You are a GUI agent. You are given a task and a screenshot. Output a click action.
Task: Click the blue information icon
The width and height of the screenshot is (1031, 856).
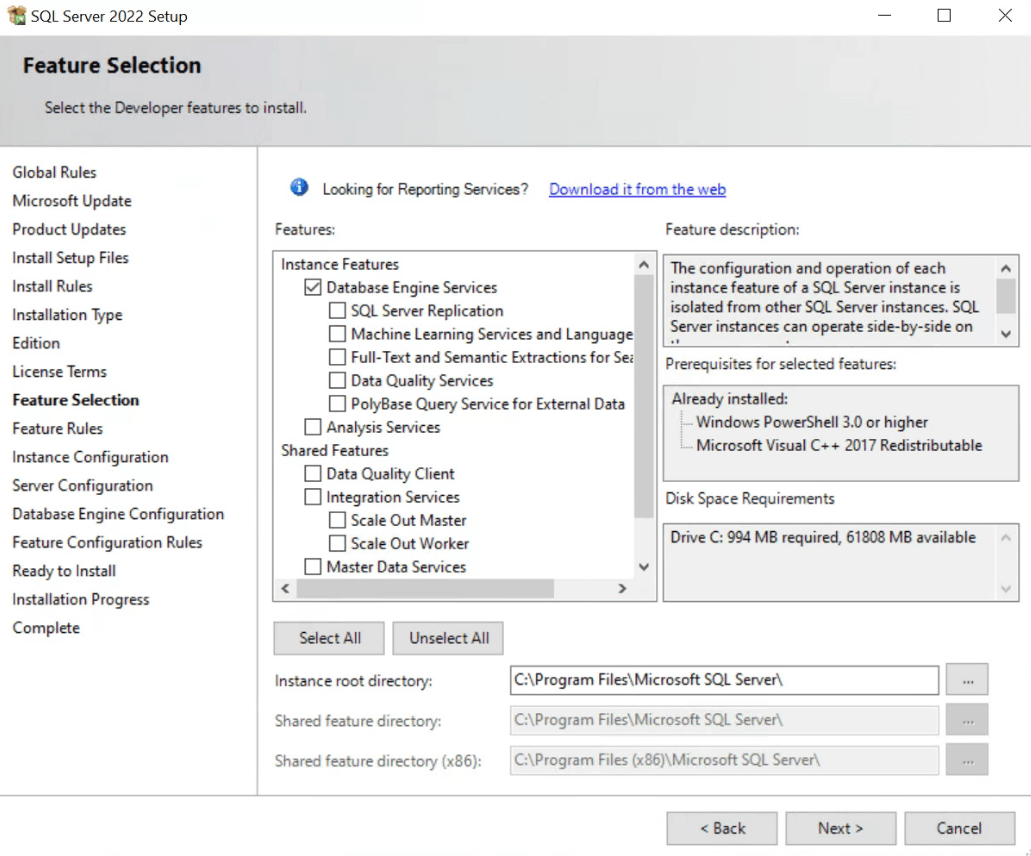click(299, 188)
